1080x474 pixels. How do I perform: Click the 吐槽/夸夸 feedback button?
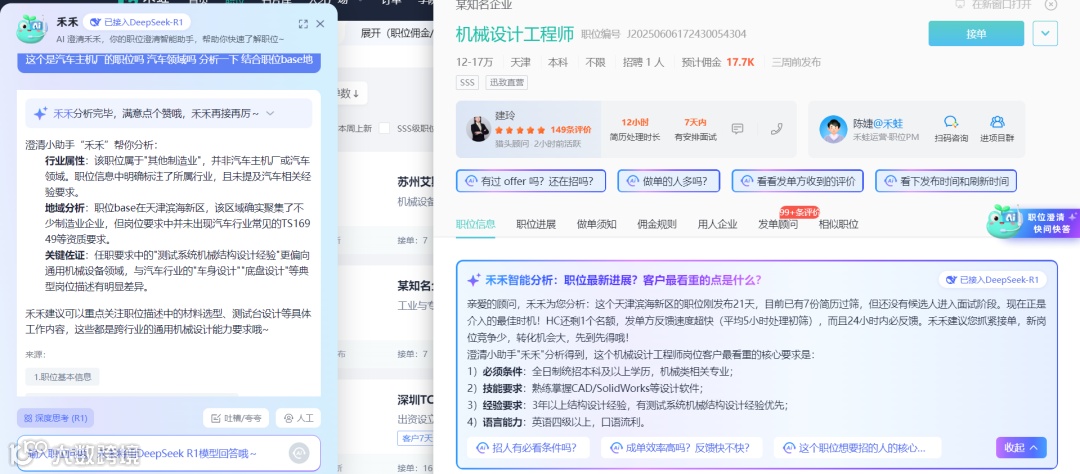236,418
